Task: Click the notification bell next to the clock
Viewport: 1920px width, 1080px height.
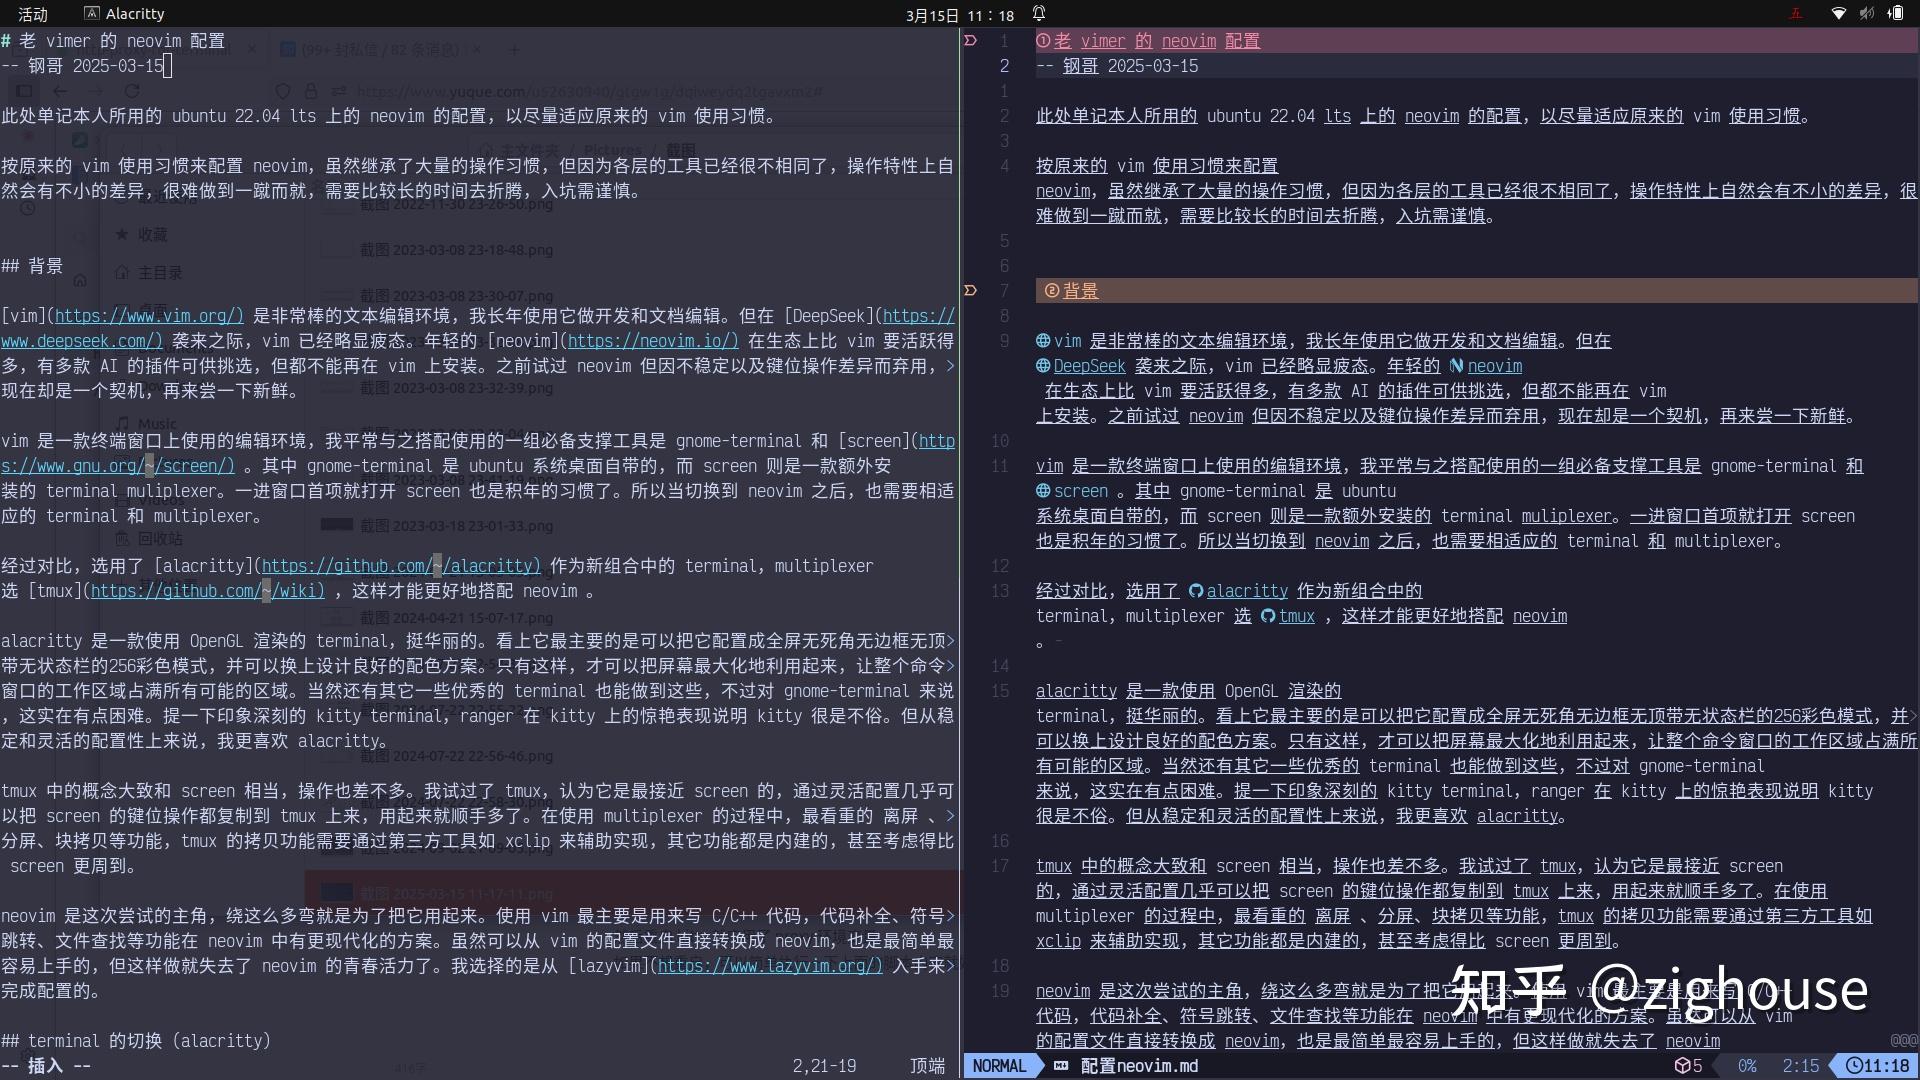Action: point(1038,14)
